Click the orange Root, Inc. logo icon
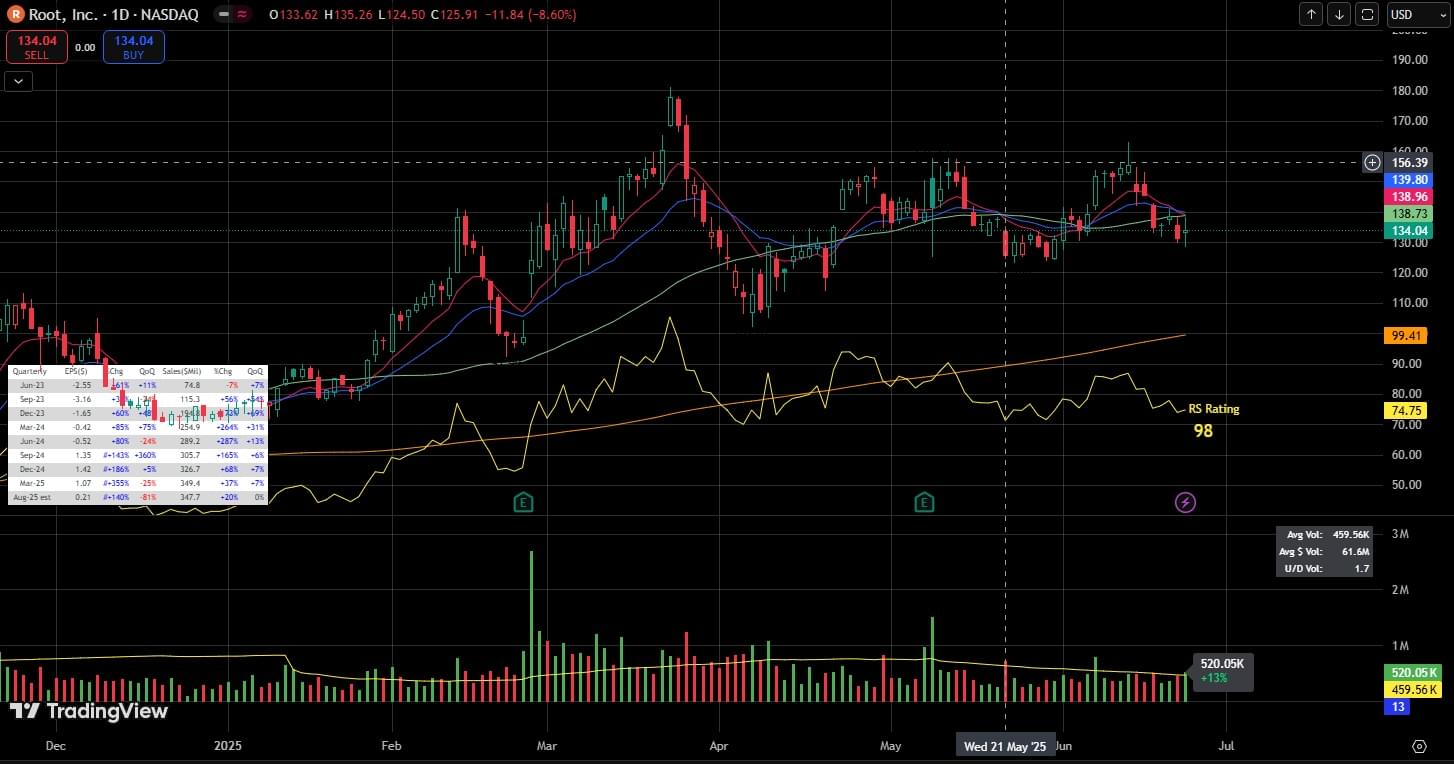The height and width of the screenshot is (764, 1454). (14, 15)
